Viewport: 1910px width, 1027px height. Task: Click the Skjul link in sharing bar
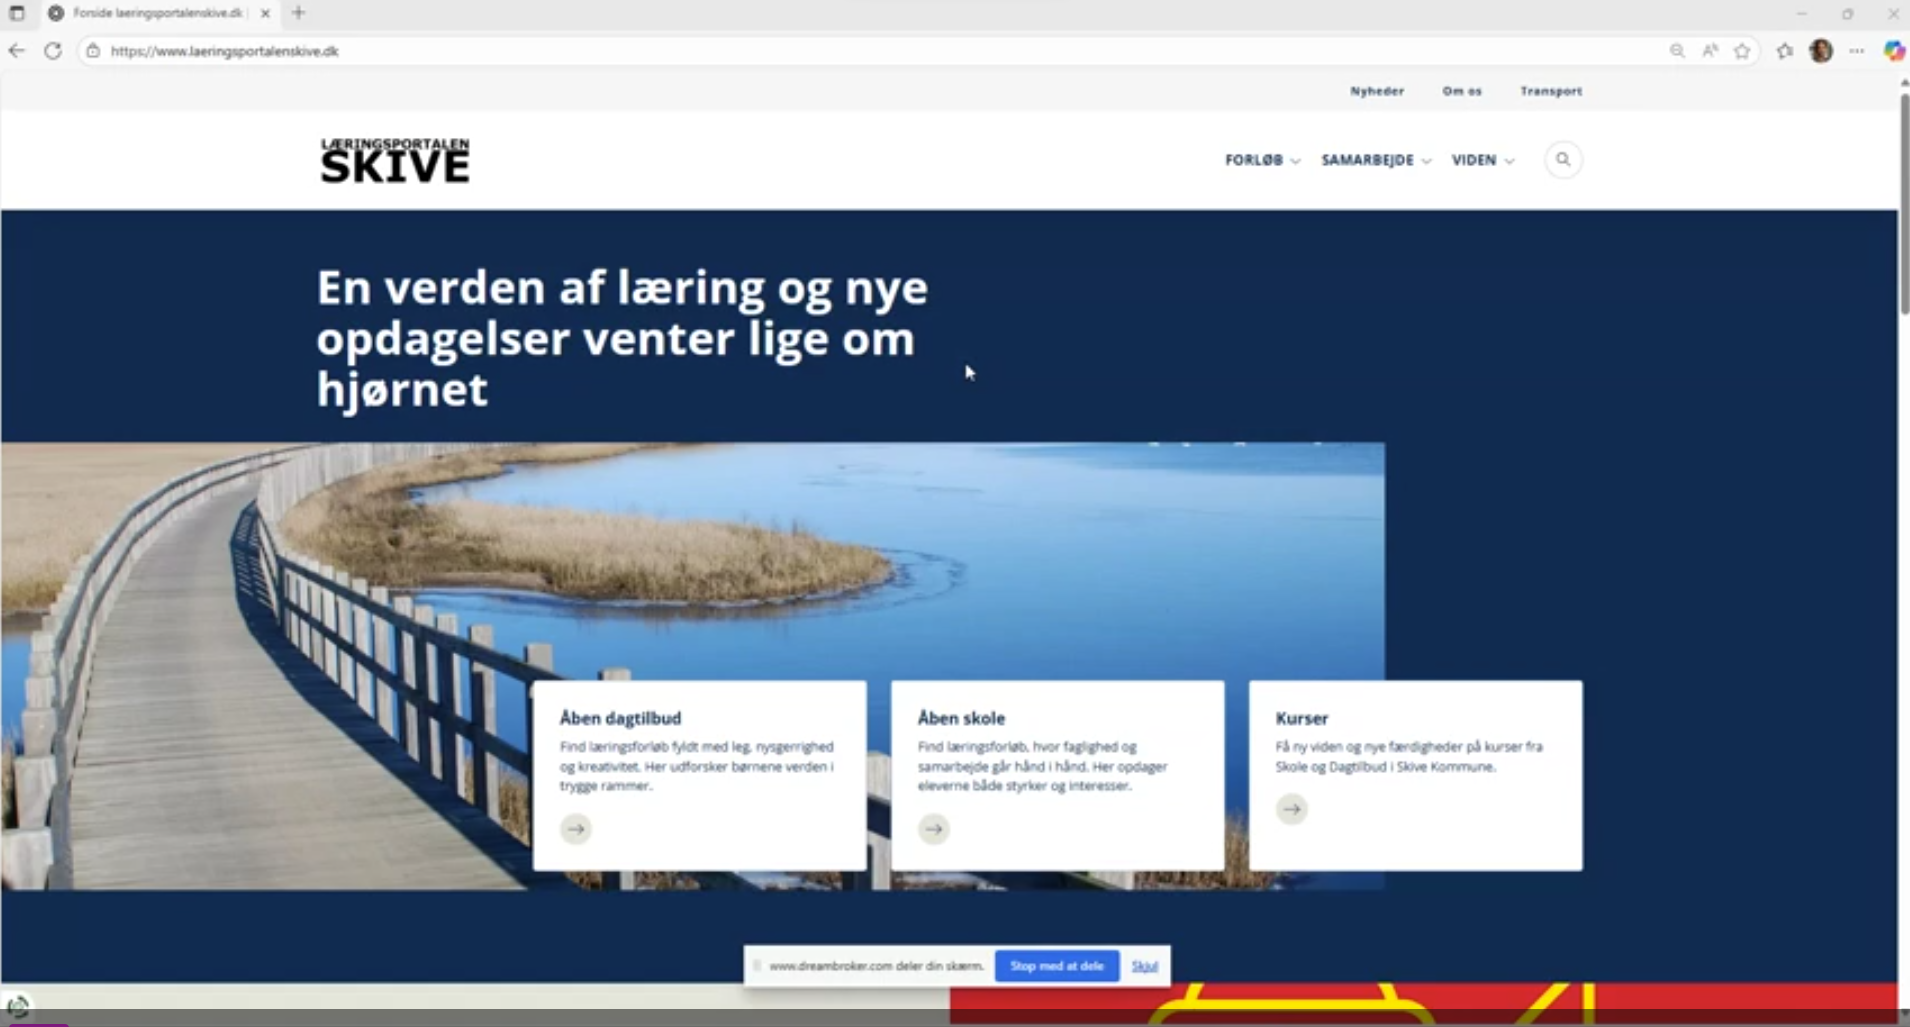1144,966
